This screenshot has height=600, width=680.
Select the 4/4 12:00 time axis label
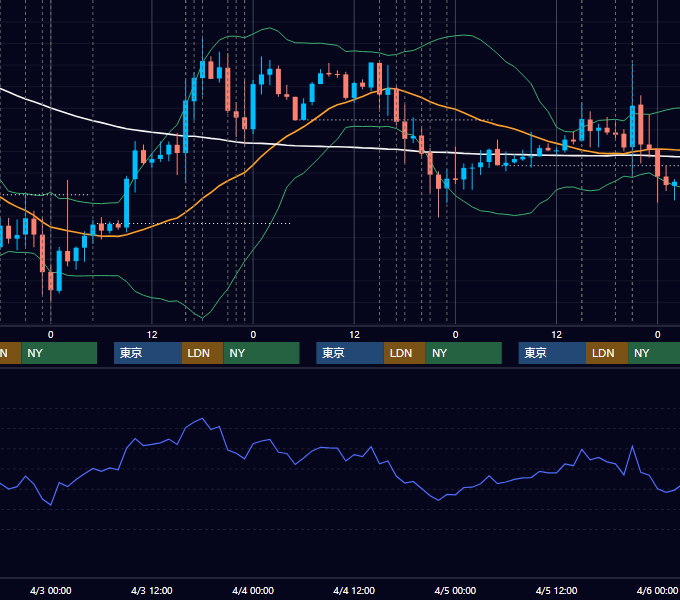[x=354, y=590]
